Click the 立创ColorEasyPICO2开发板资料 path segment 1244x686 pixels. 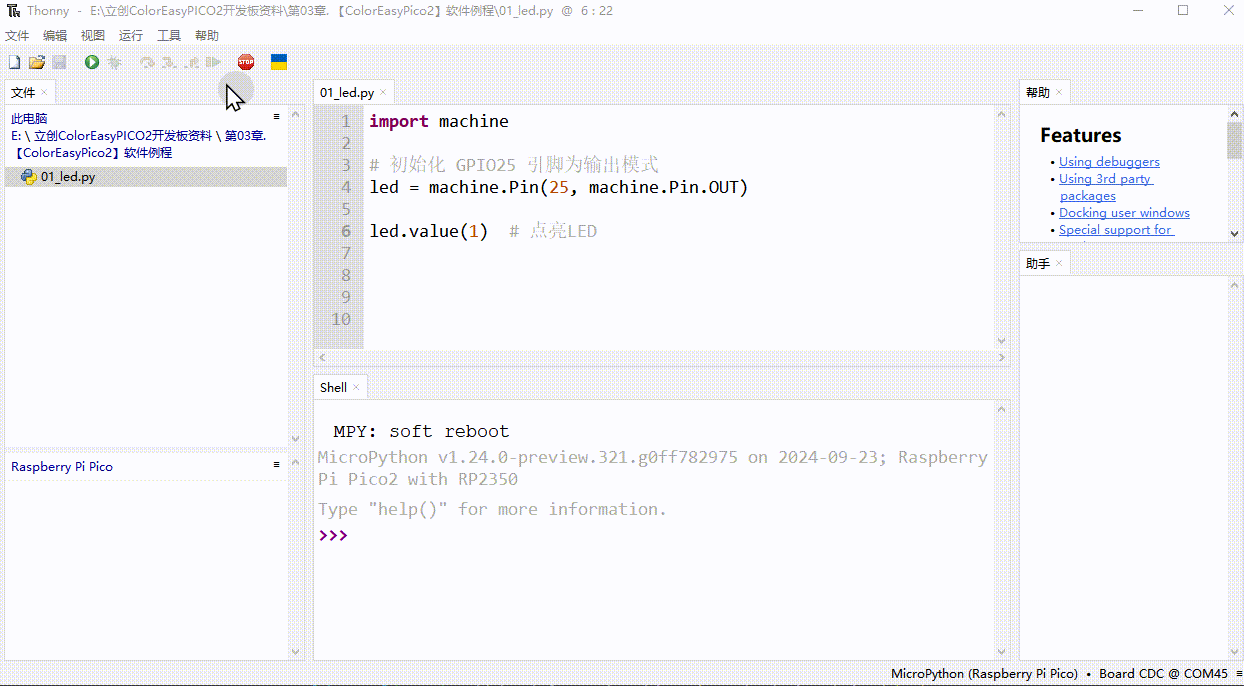click(123, 136)
